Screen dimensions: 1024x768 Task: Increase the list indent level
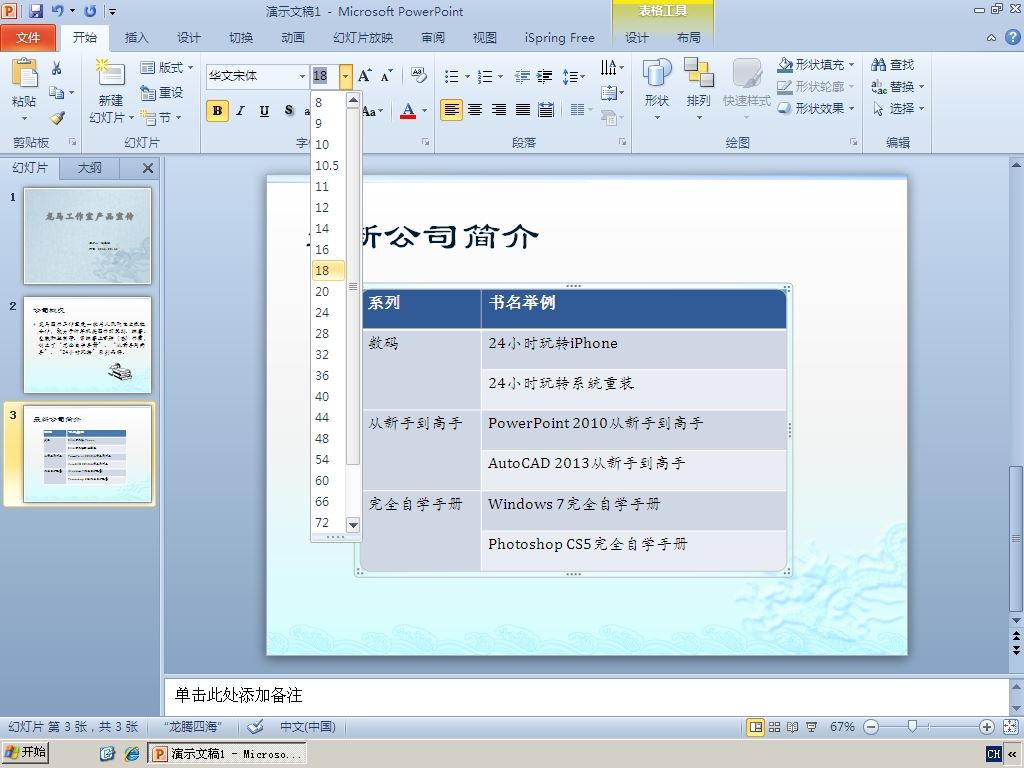tap(545, 77)
